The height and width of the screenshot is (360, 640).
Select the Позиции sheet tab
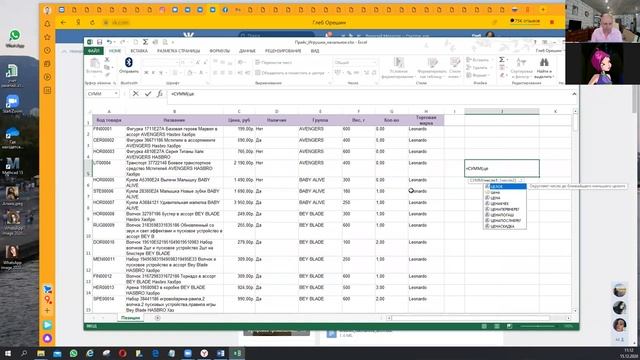(x=130, y=318)
